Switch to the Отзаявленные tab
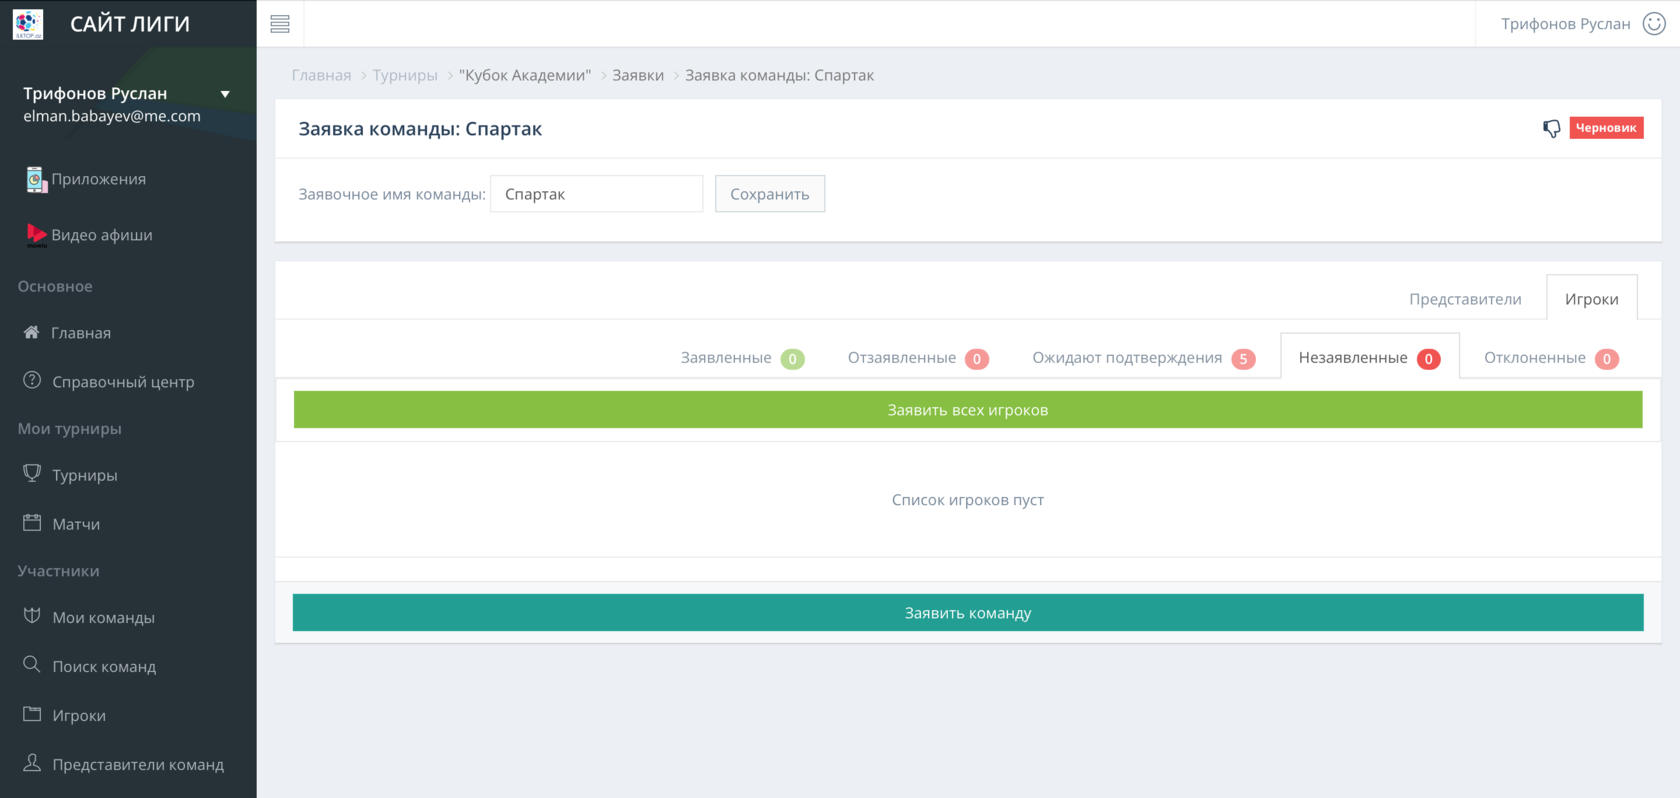The image size is (1680, 798). (x=918, y=358)
